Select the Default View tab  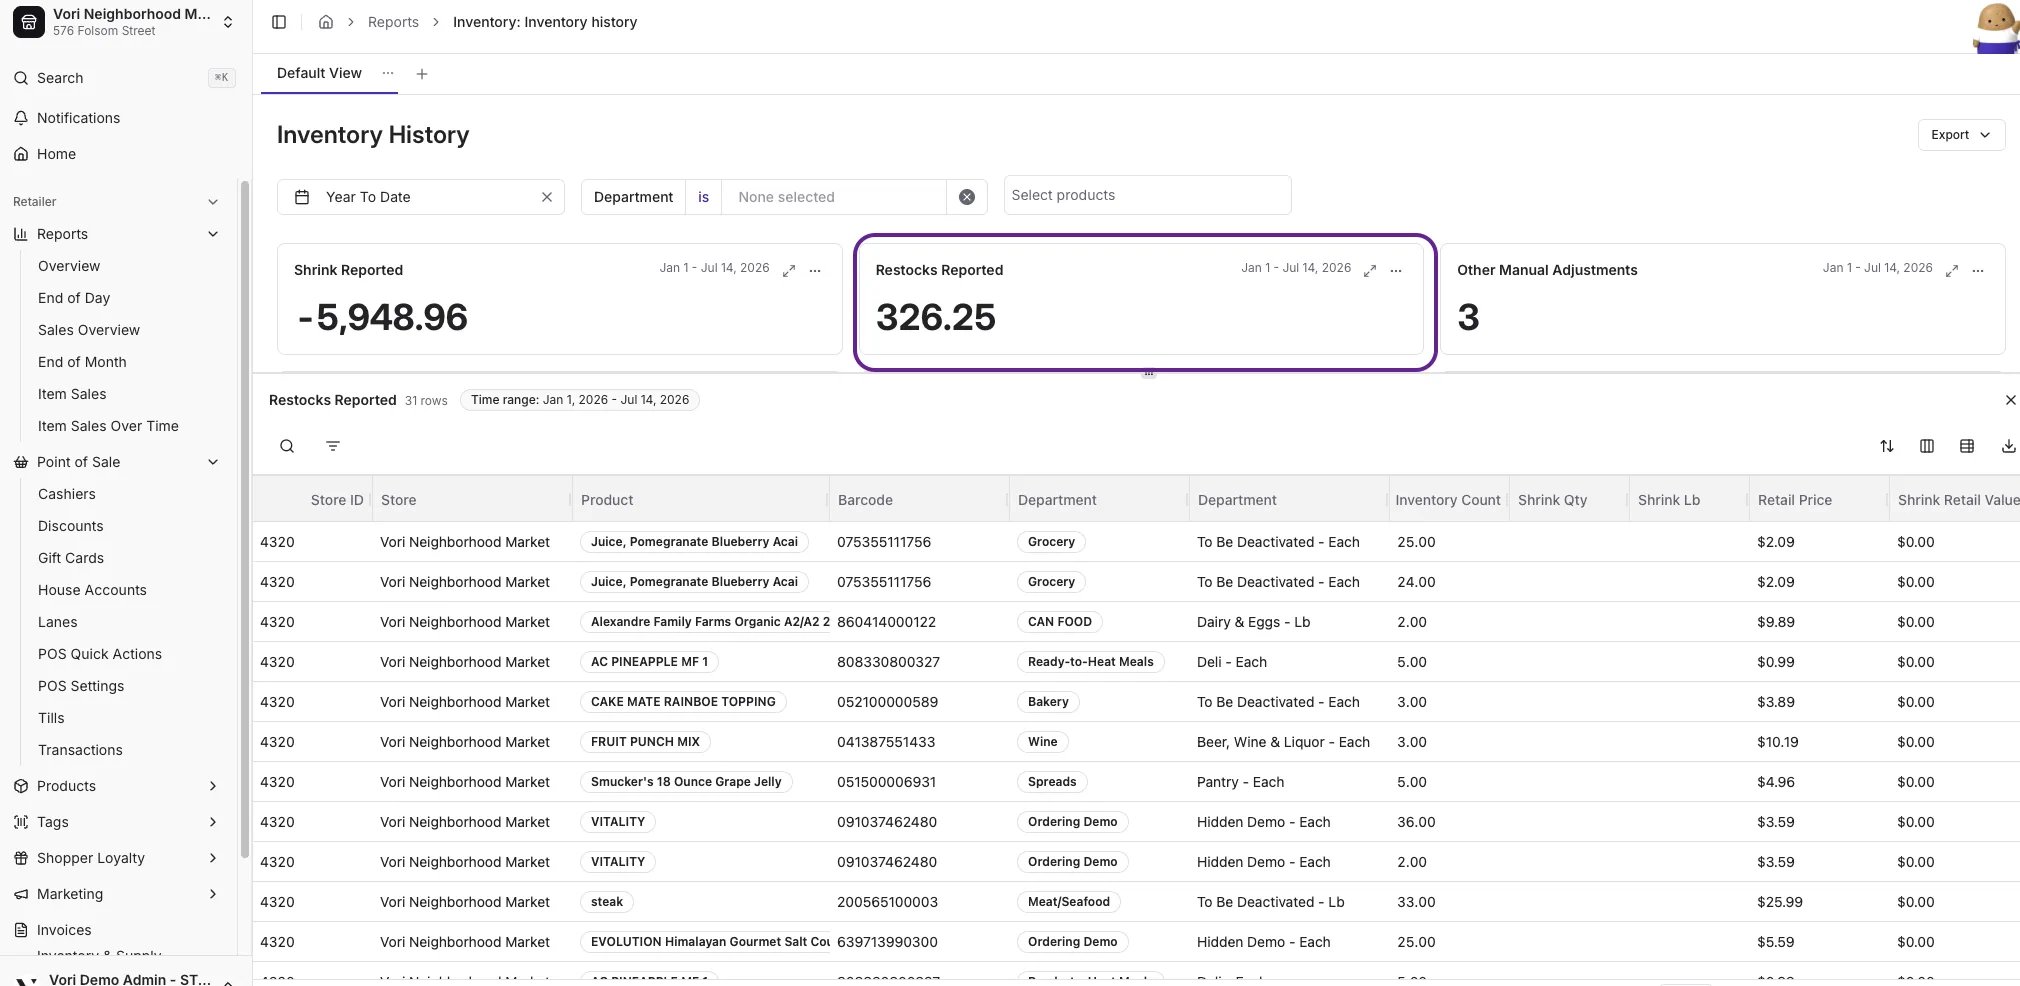[x=319, y=73]
